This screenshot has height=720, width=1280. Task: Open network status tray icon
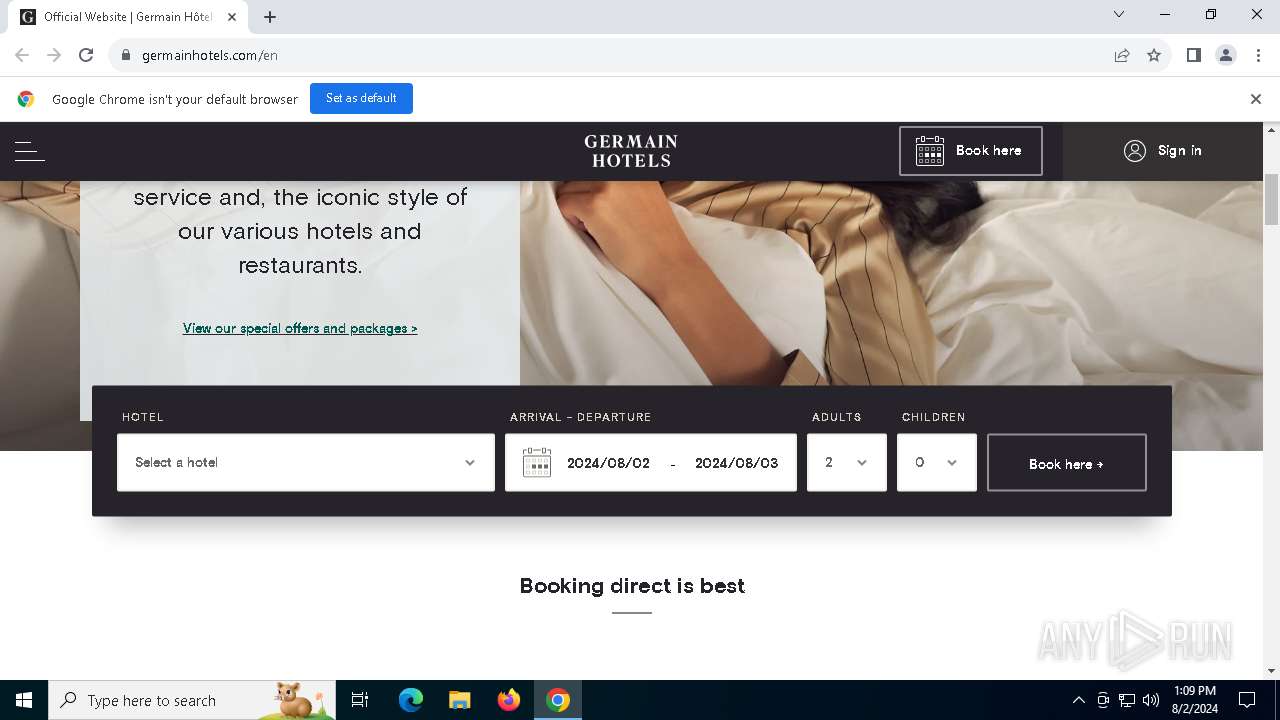tap(1127, 700)
